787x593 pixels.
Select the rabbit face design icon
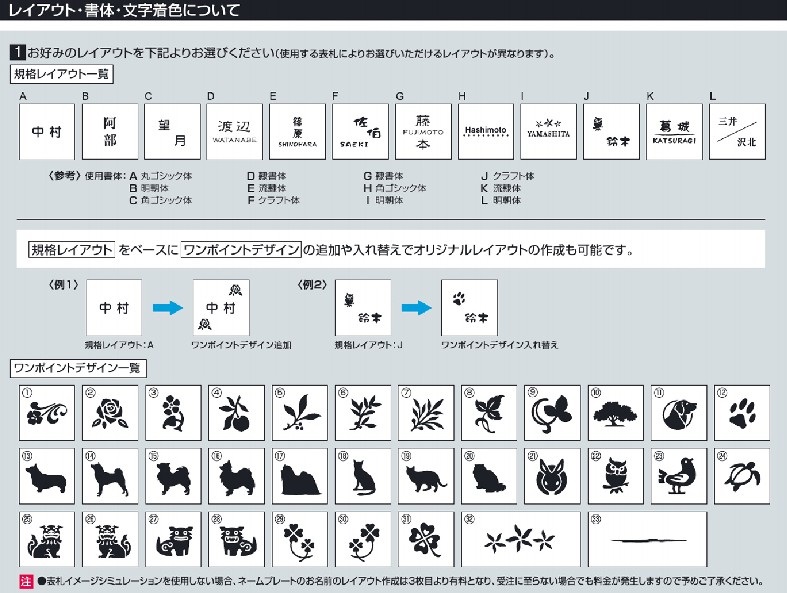click(x=552, y=474)
